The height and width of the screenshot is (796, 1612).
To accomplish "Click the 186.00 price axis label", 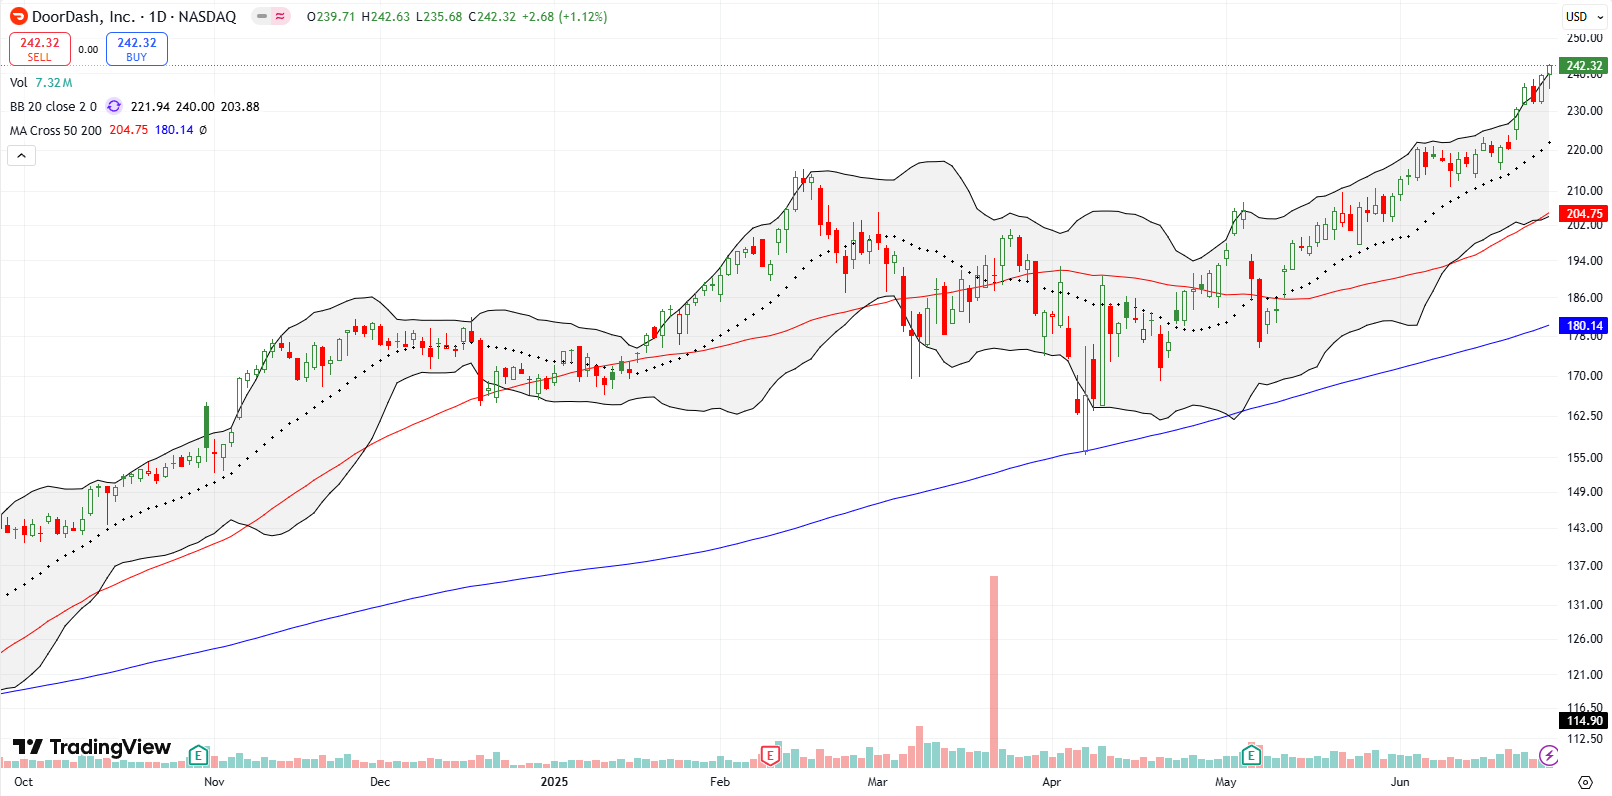I will [x=1584, y=298].
